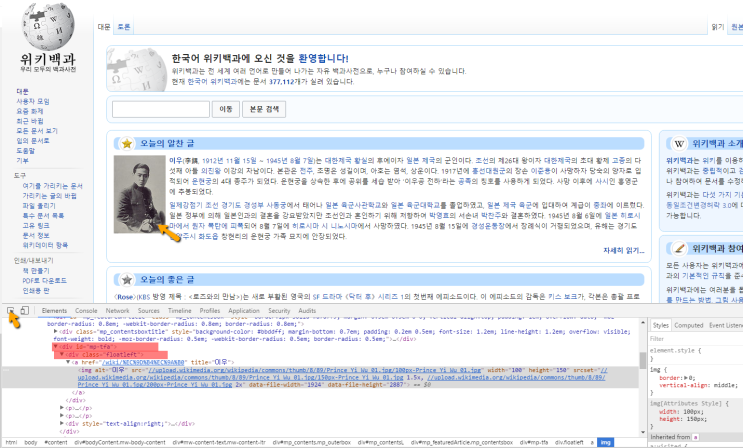This screenshot has width=743, height=448.
Task: Click the 사용자 모임 sidebar link
Action: 33,101
